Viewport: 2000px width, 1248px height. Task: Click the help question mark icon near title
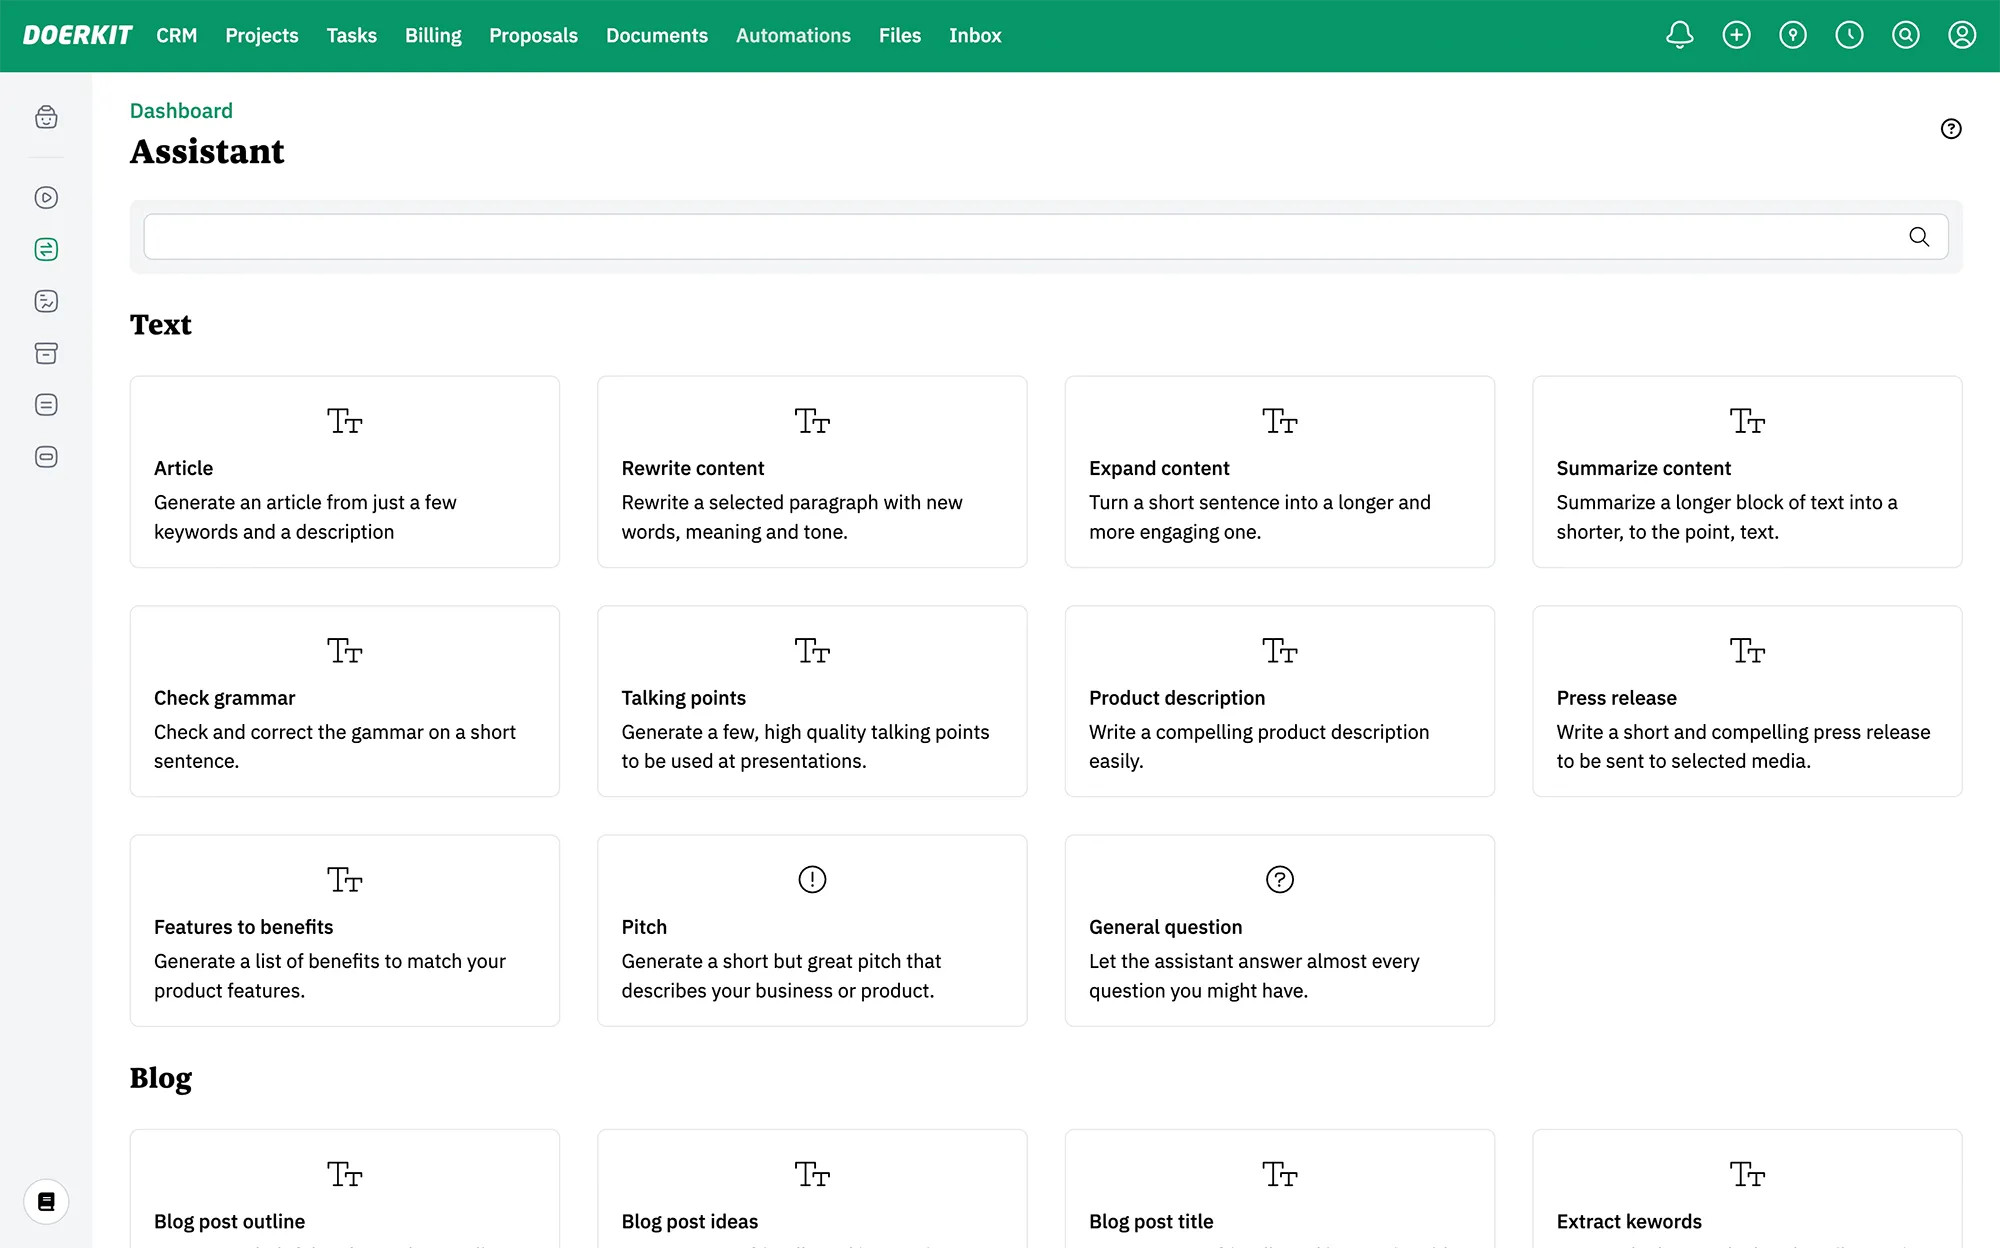pos(1950,129)
